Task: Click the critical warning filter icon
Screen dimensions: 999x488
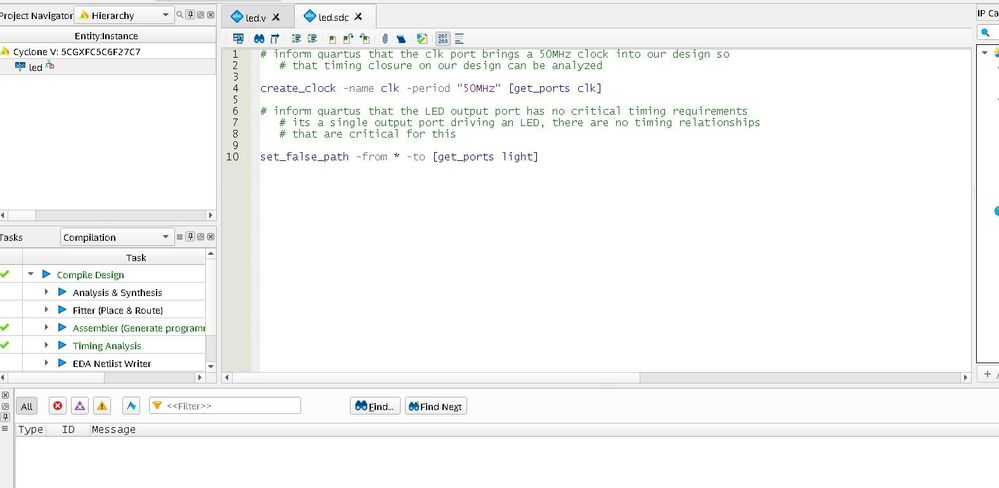Action: click(79, 406)
